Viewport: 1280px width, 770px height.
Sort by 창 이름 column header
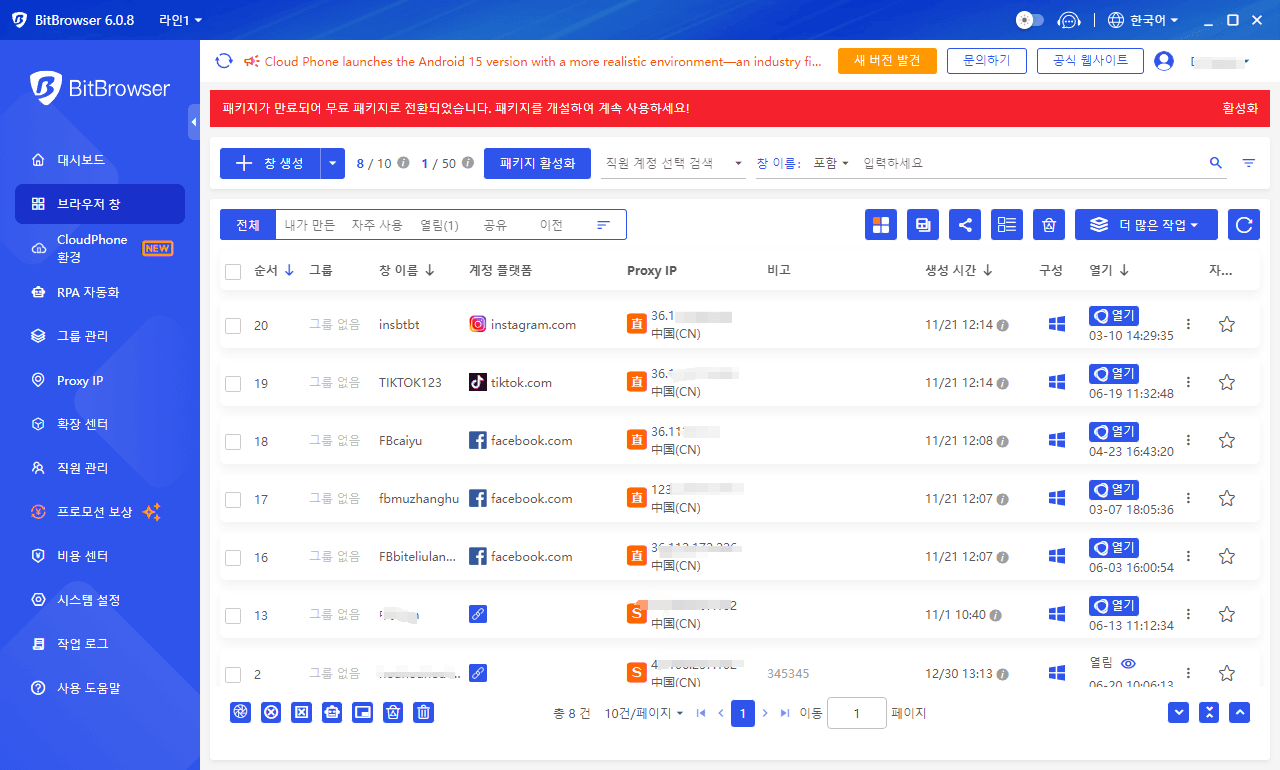[407, 270]
